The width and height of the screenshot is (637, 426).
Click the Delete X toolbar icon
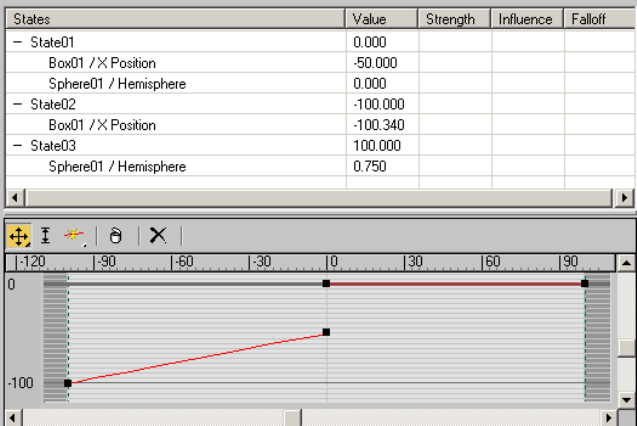[x=158, y=235]
